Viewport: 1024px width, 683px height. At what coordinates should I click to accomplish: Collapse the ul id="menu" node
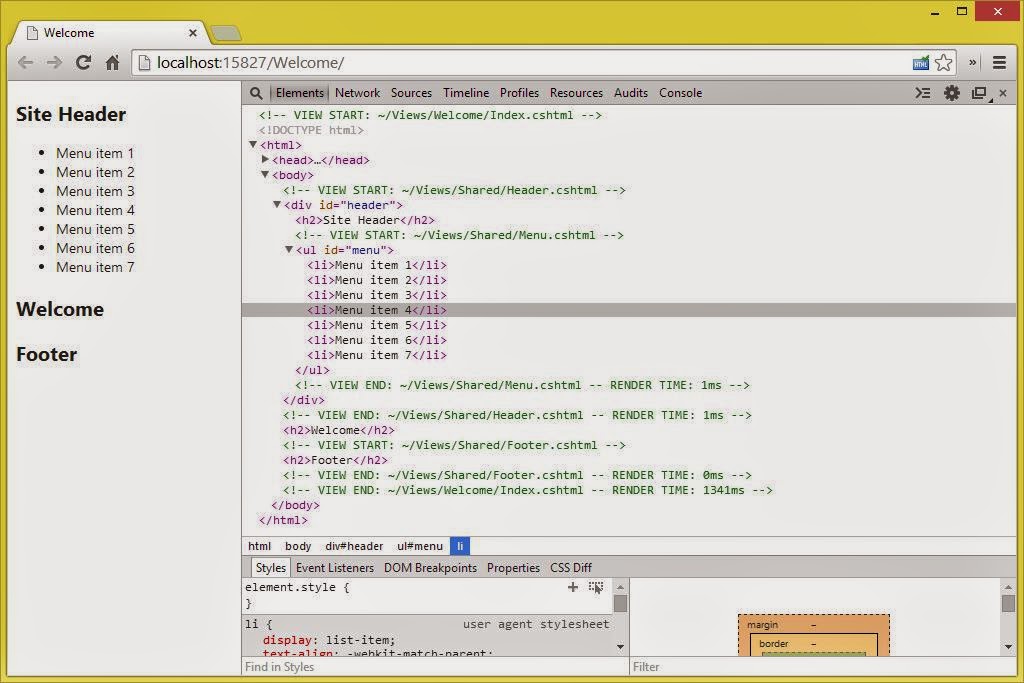tap(289, 250)
